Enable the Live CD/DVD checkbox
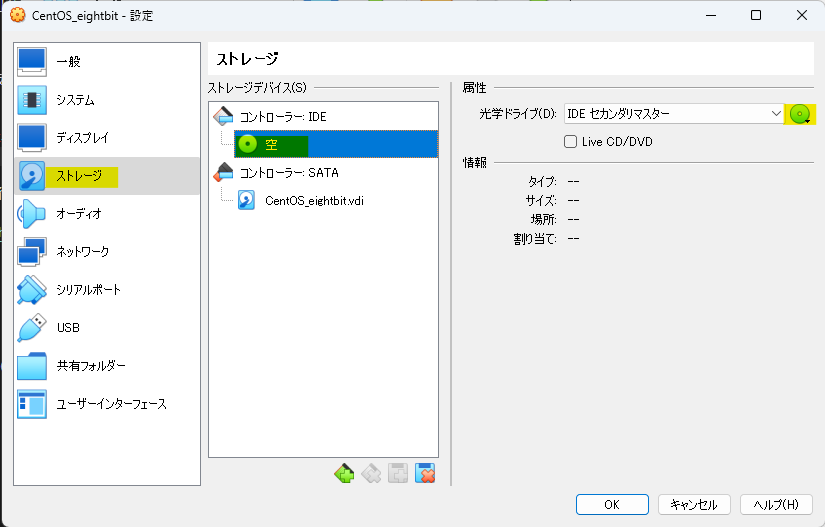Image resolution: width=825 pixels, height=527 pixels. [570, 141]
